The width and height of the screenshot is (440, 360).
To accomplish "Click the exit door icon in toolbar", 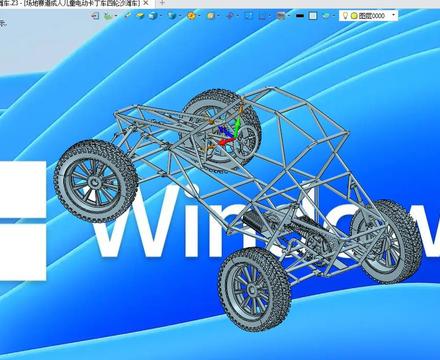I will coord(95,16).
